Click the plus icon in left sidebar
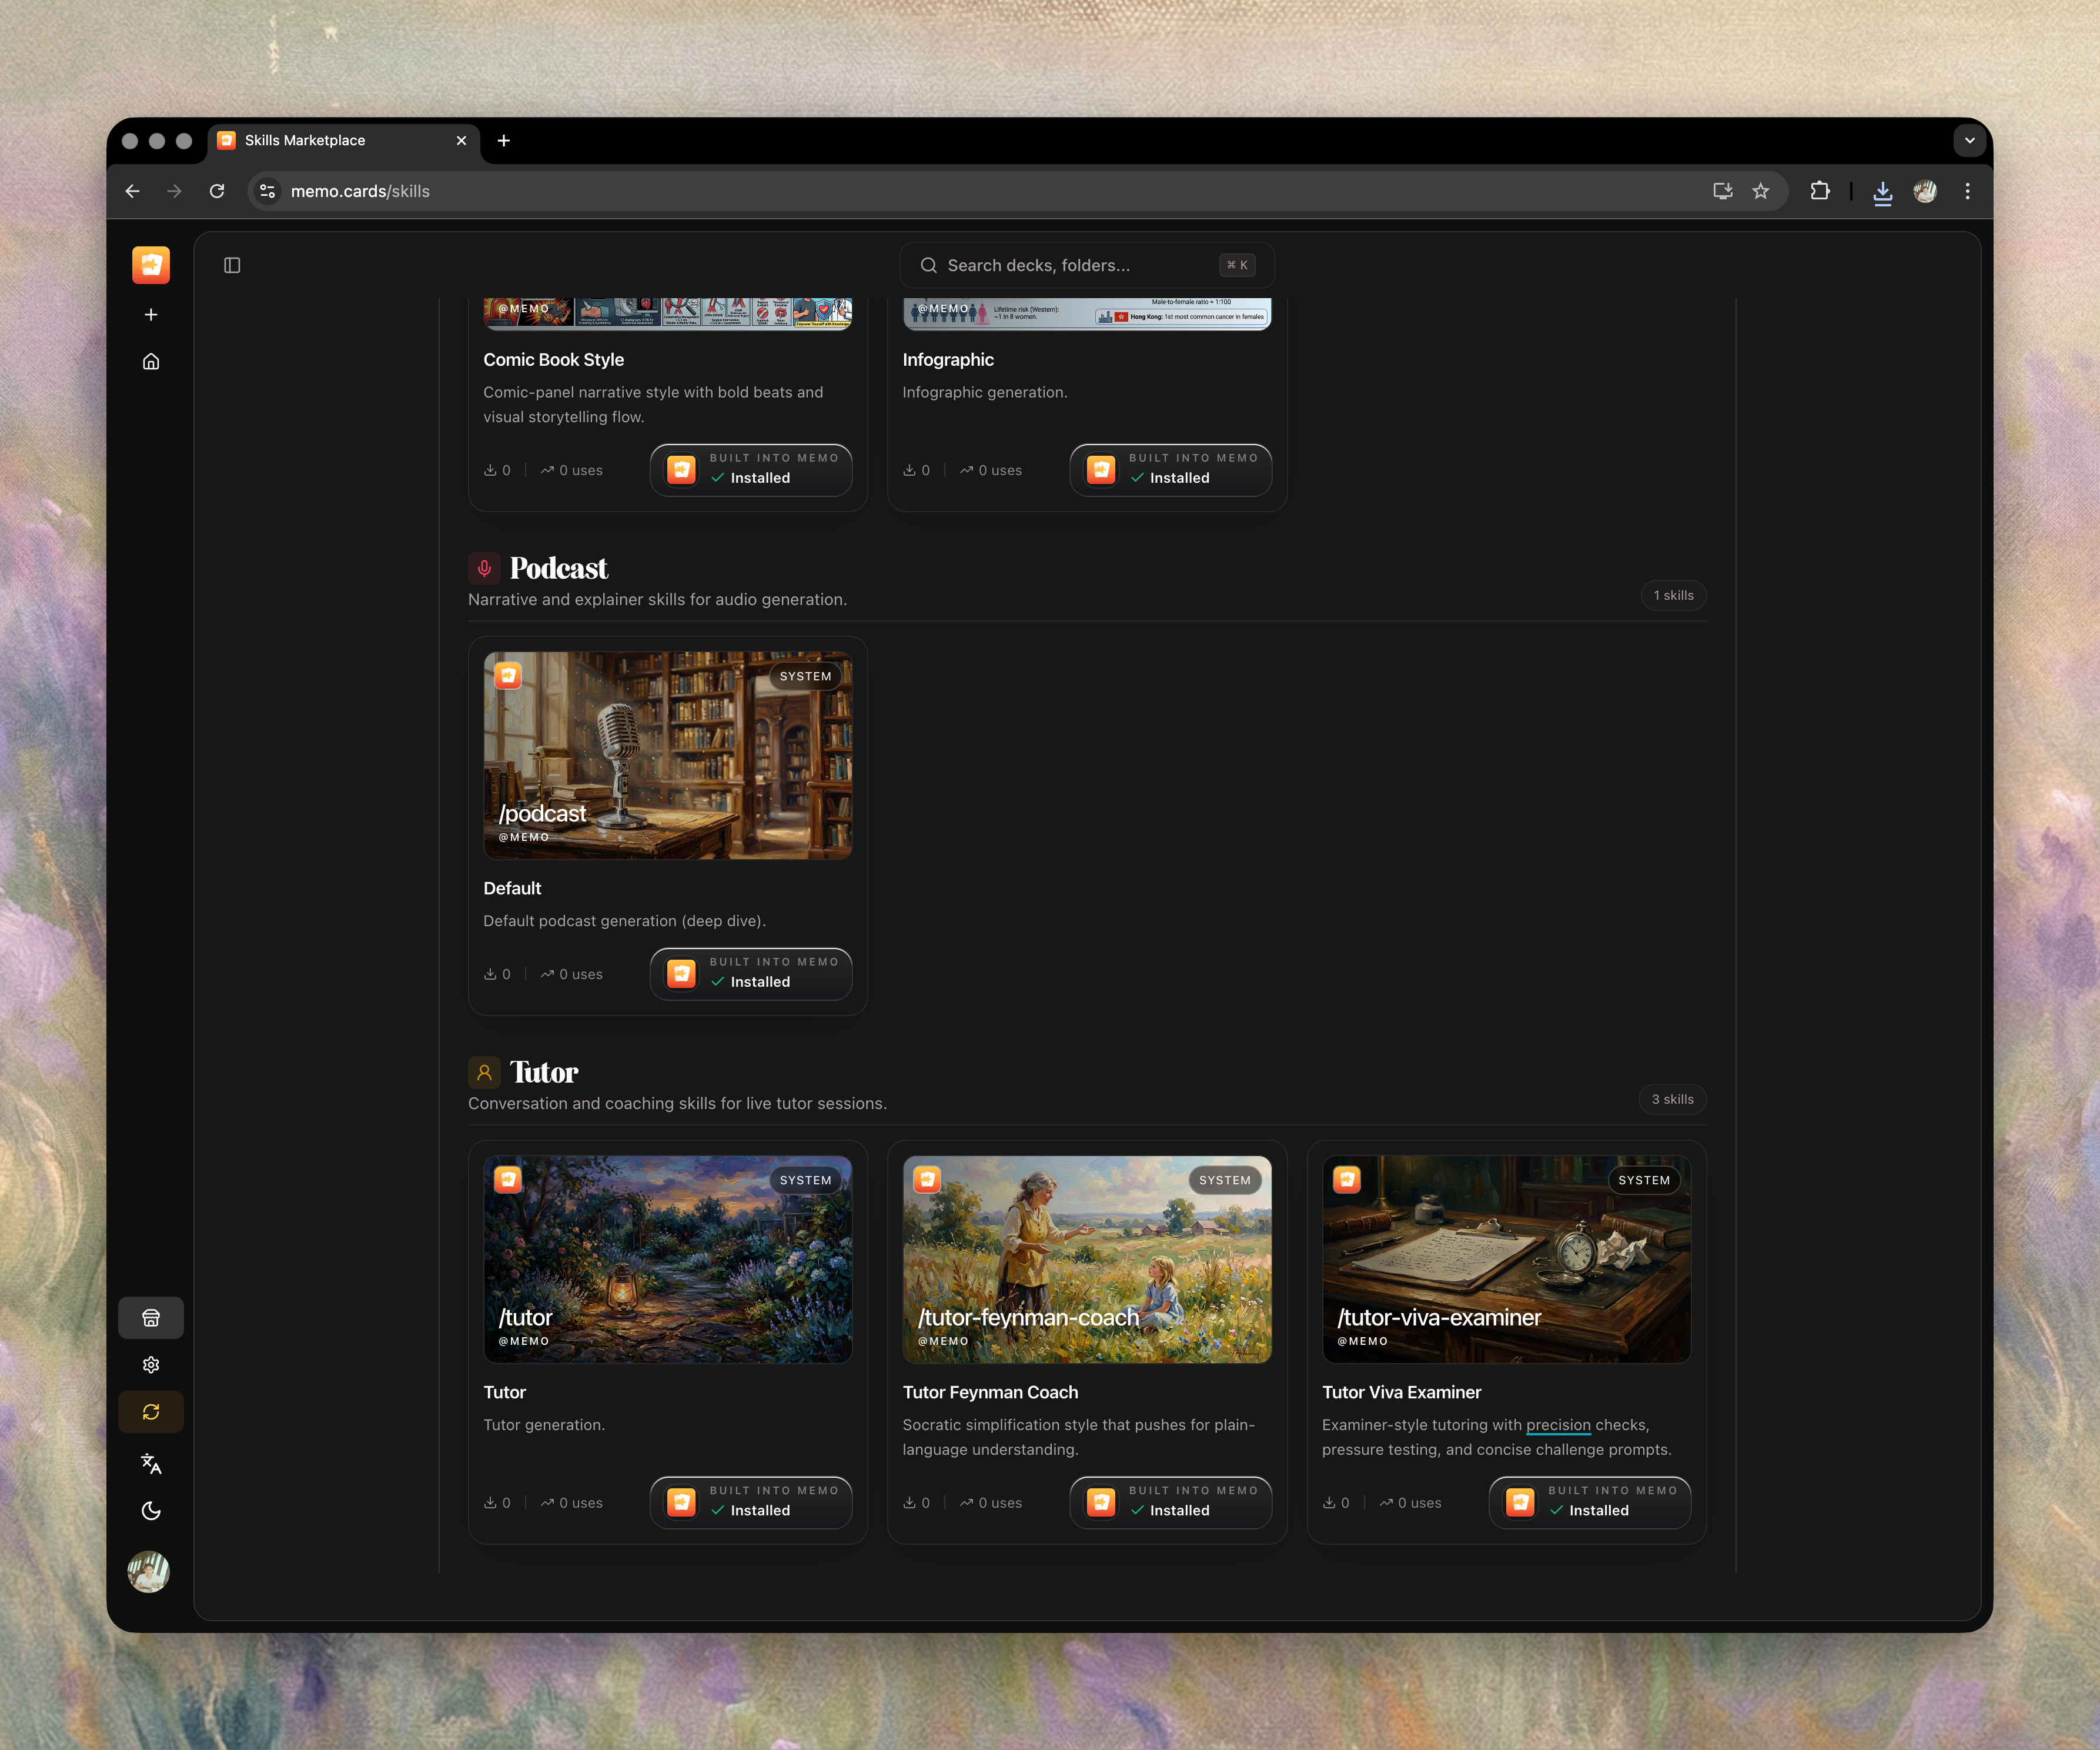This screenshot has height=1750, width=2100. tap(151, 315)
